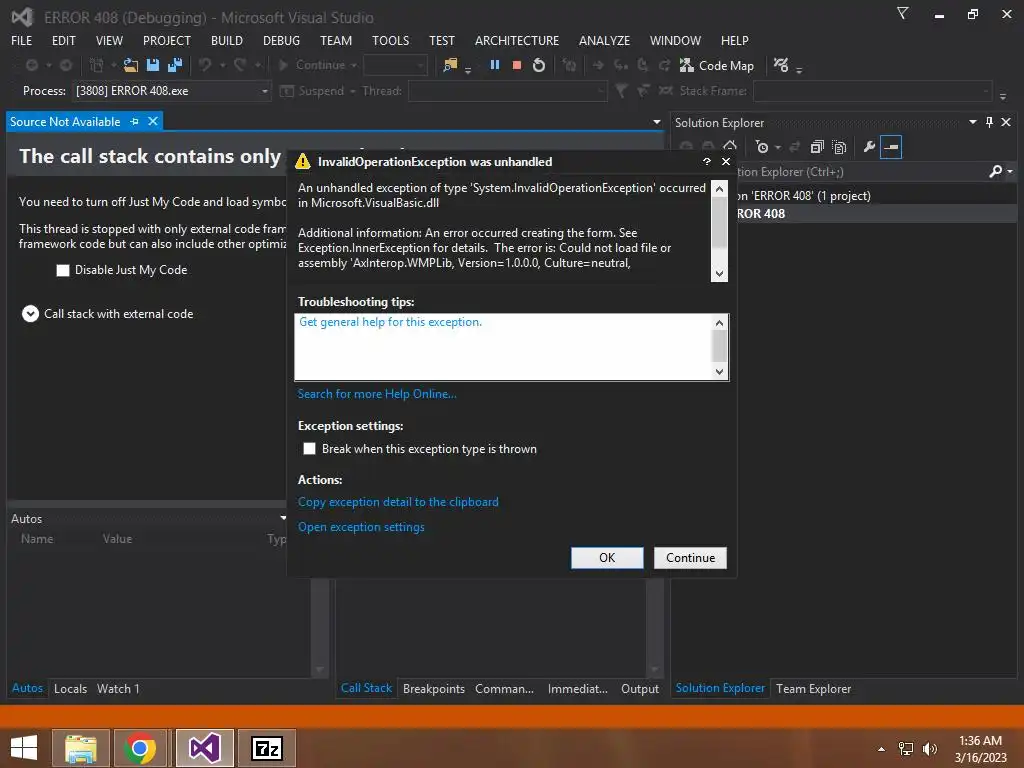Screen dimensions: 1024x768
Task: Switch to the Locals tab
Action: tap(71, 688)
